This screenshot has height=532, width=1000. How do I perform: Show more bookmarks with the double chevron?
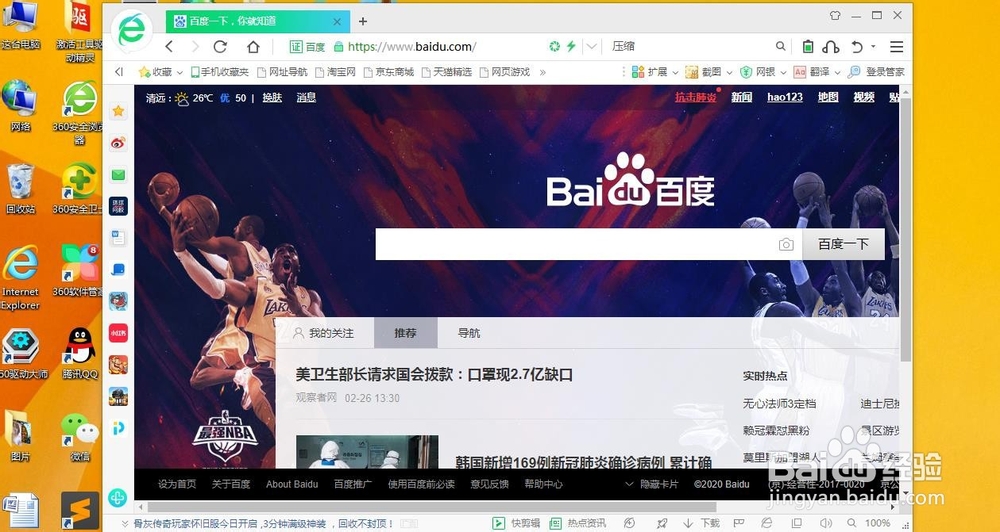coord(543,72)
